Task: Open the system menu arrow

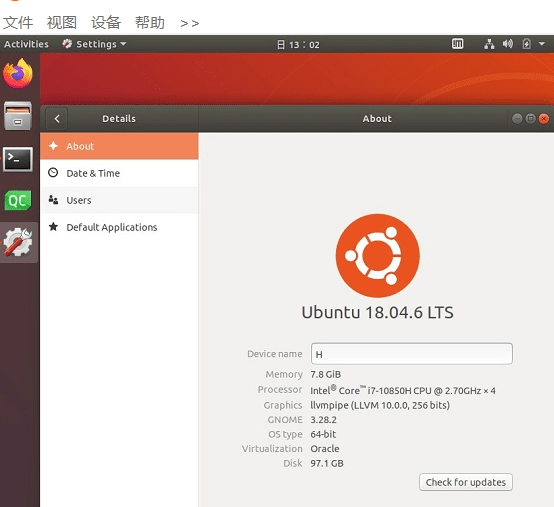Action: tap(542, 44)
